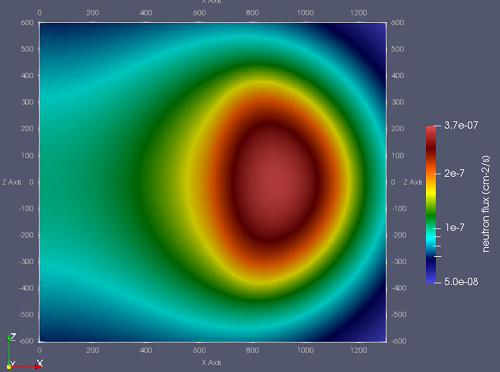This screenshot has height=372, width=500.
Task: Click the "-300" tick label on the left Z axis
Action: pos(26,261)
